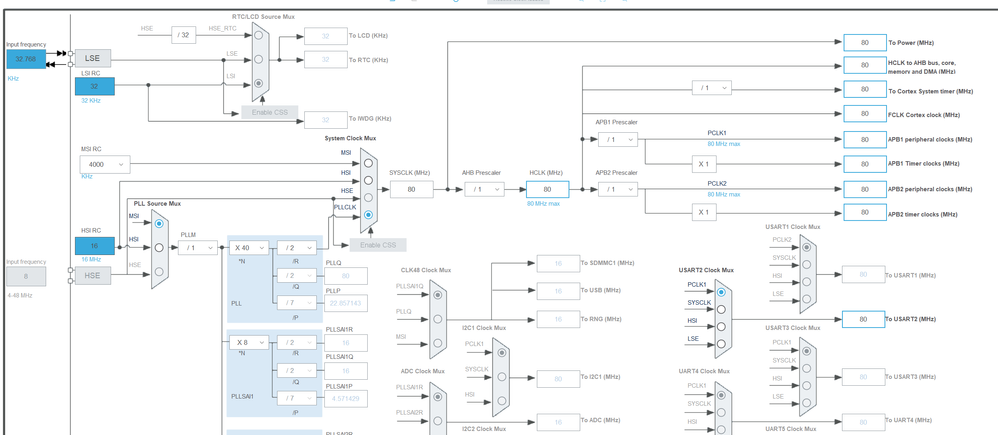Screen dimensions: 998x435
Task: Open the APB1 Prescaler dropdown
Action: point(617,139)
